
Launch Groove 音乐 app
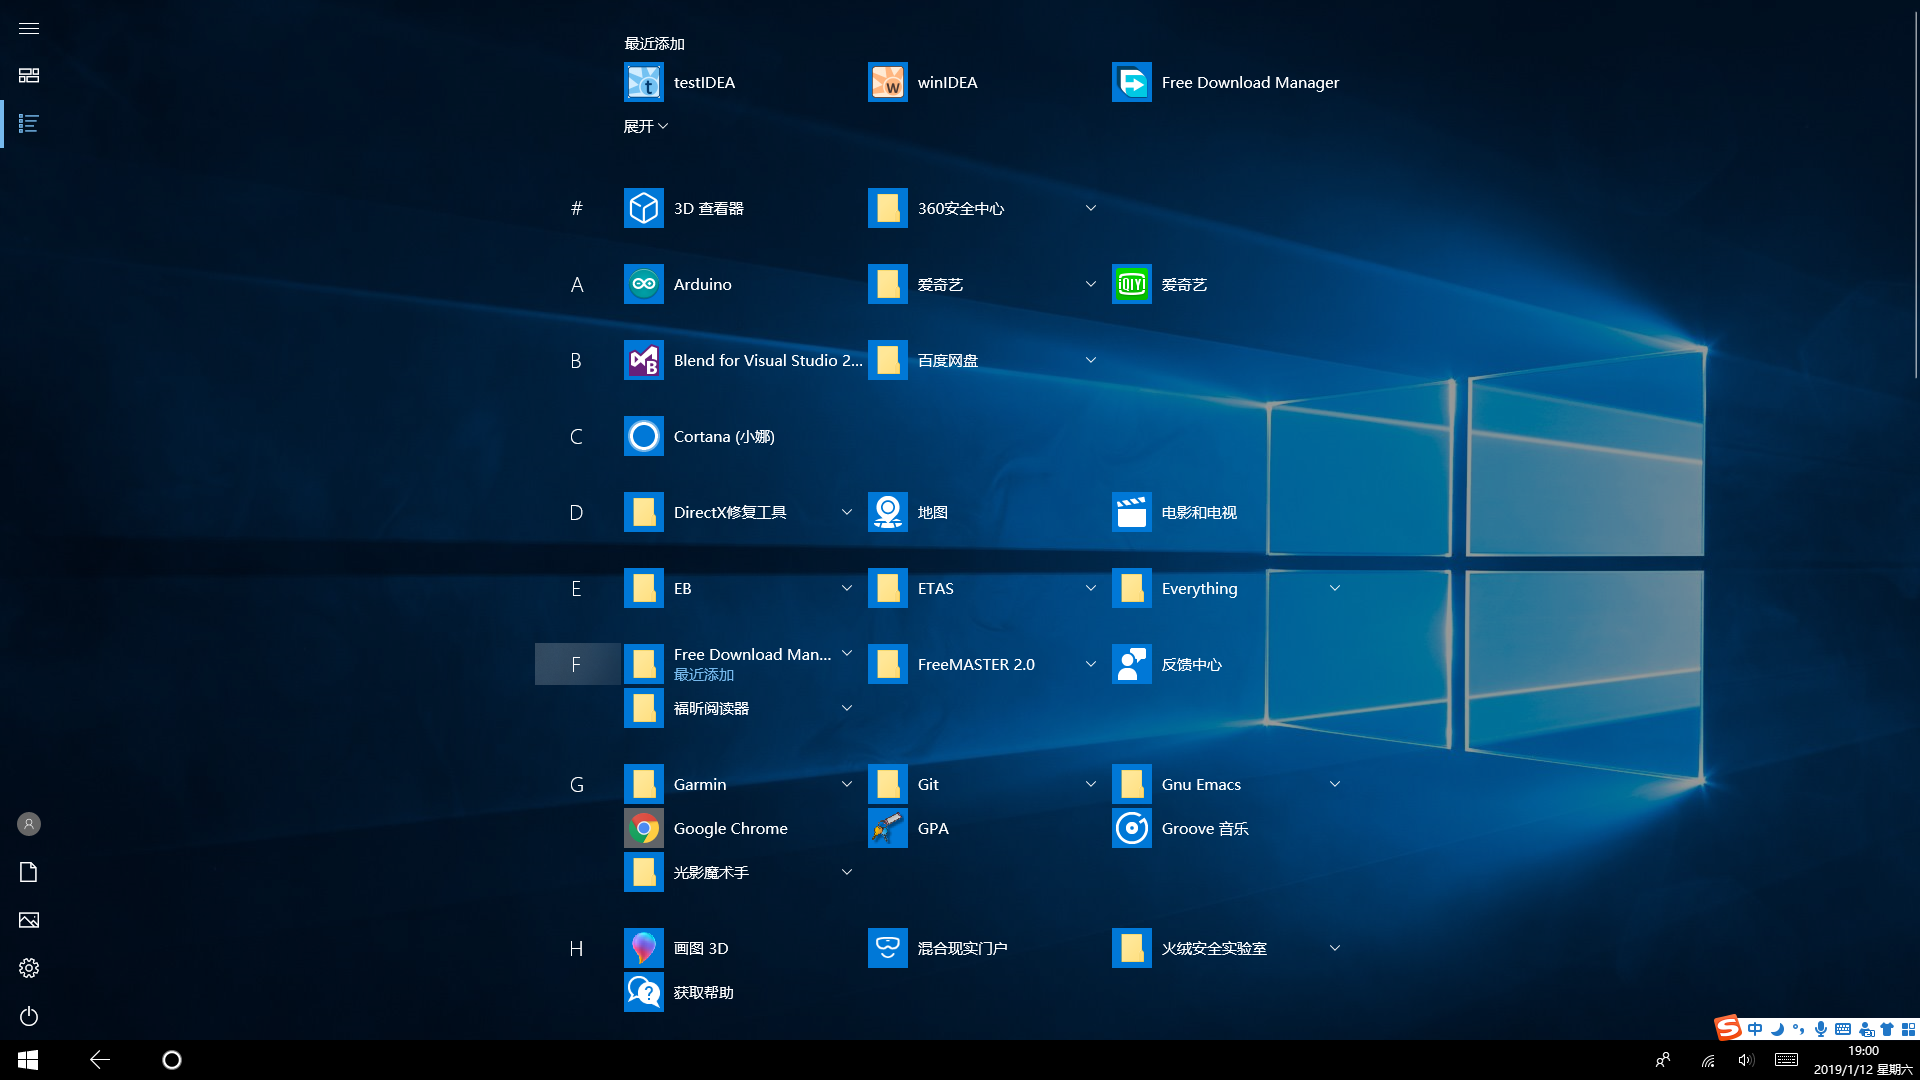1205,827
